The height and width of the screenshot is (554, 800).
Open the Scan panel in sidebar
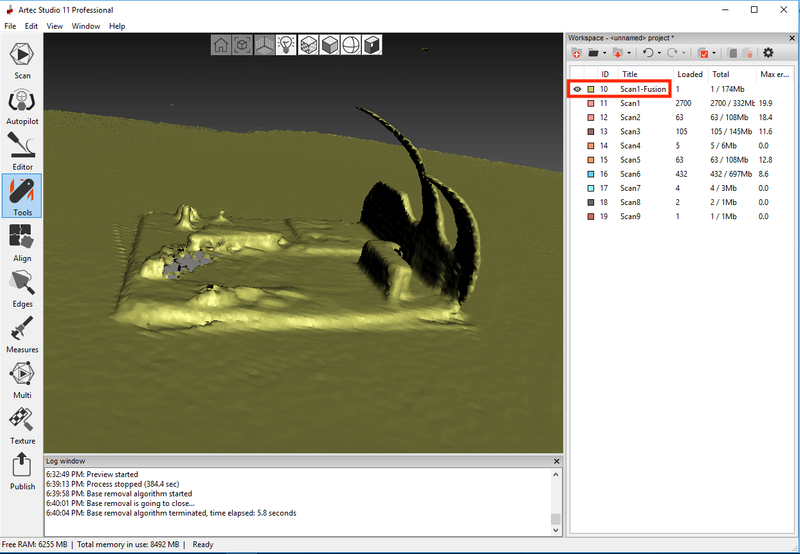point(22,58)
